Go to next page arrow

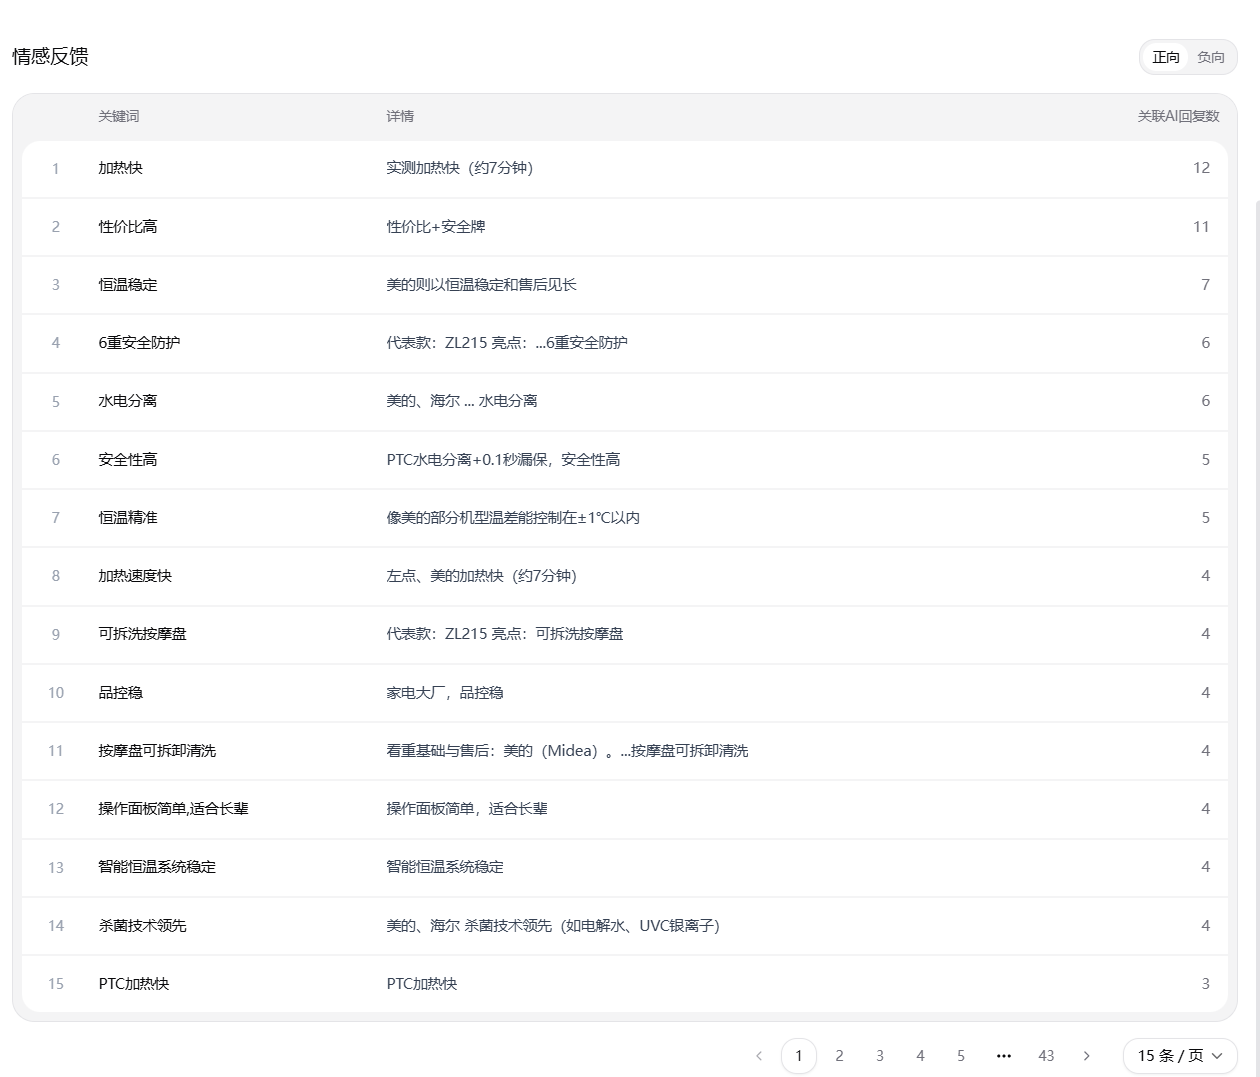click(x=1087, y=1056)
